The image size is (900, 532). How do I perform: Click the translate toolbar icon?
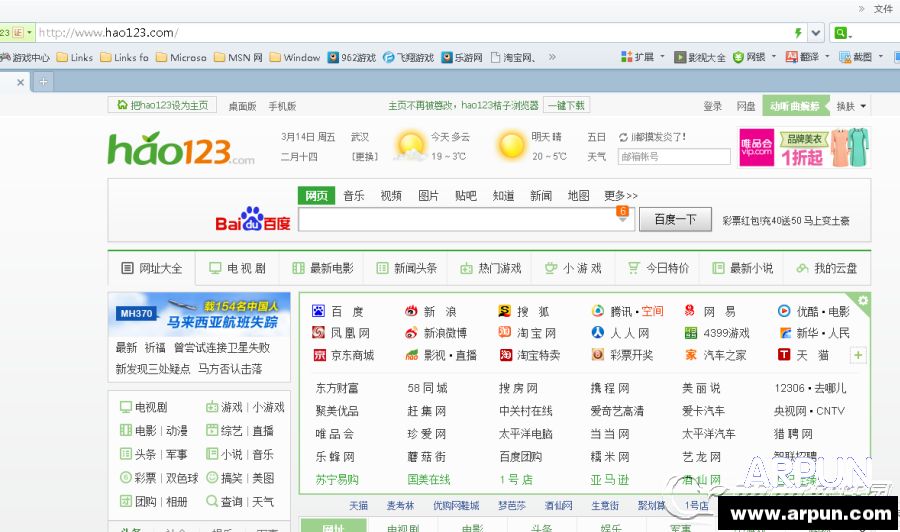tap(792, 57)
